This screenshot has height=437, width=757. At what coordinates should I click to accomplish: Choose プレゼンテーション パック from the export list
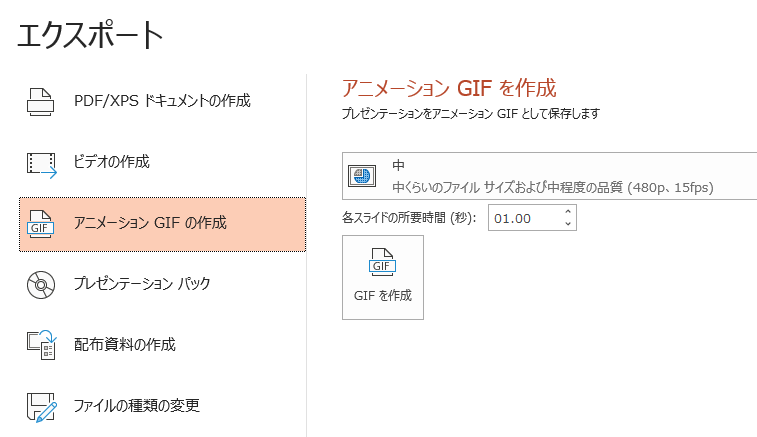coord(142,284)
